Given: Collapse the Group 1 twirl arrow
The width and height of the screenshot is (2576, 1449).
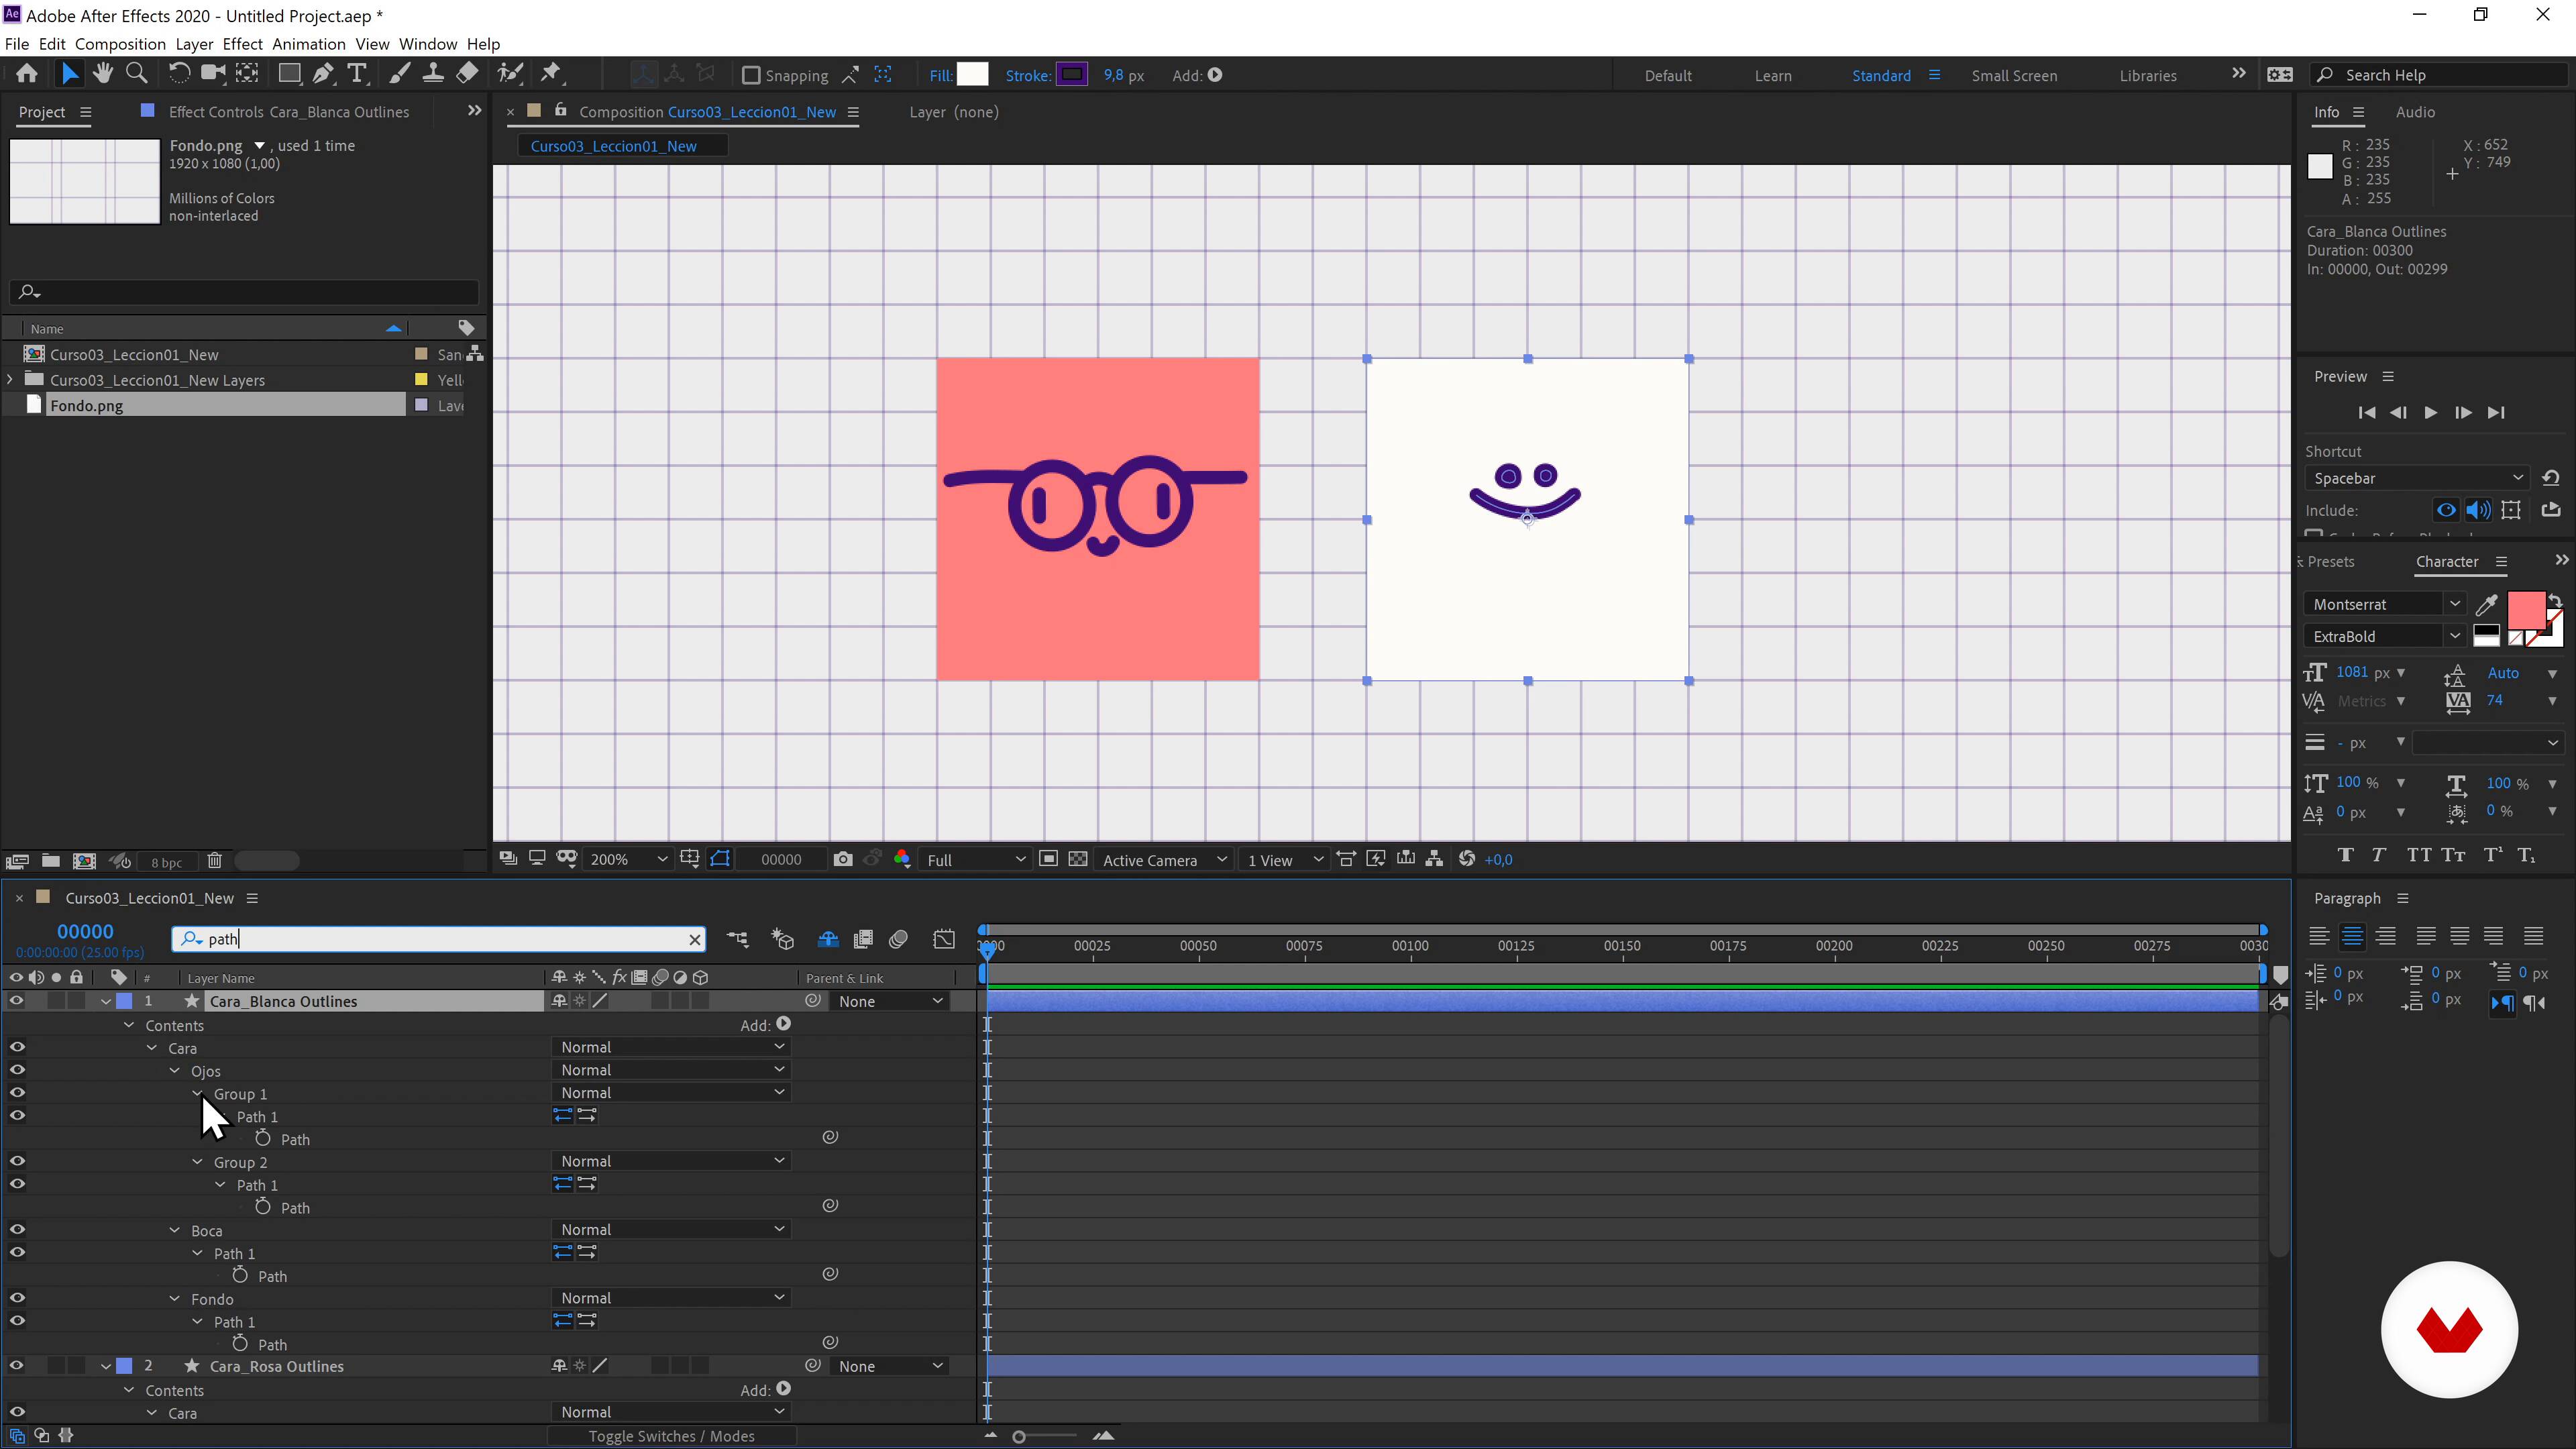Looking at the screenshot, I should 197,1094.
